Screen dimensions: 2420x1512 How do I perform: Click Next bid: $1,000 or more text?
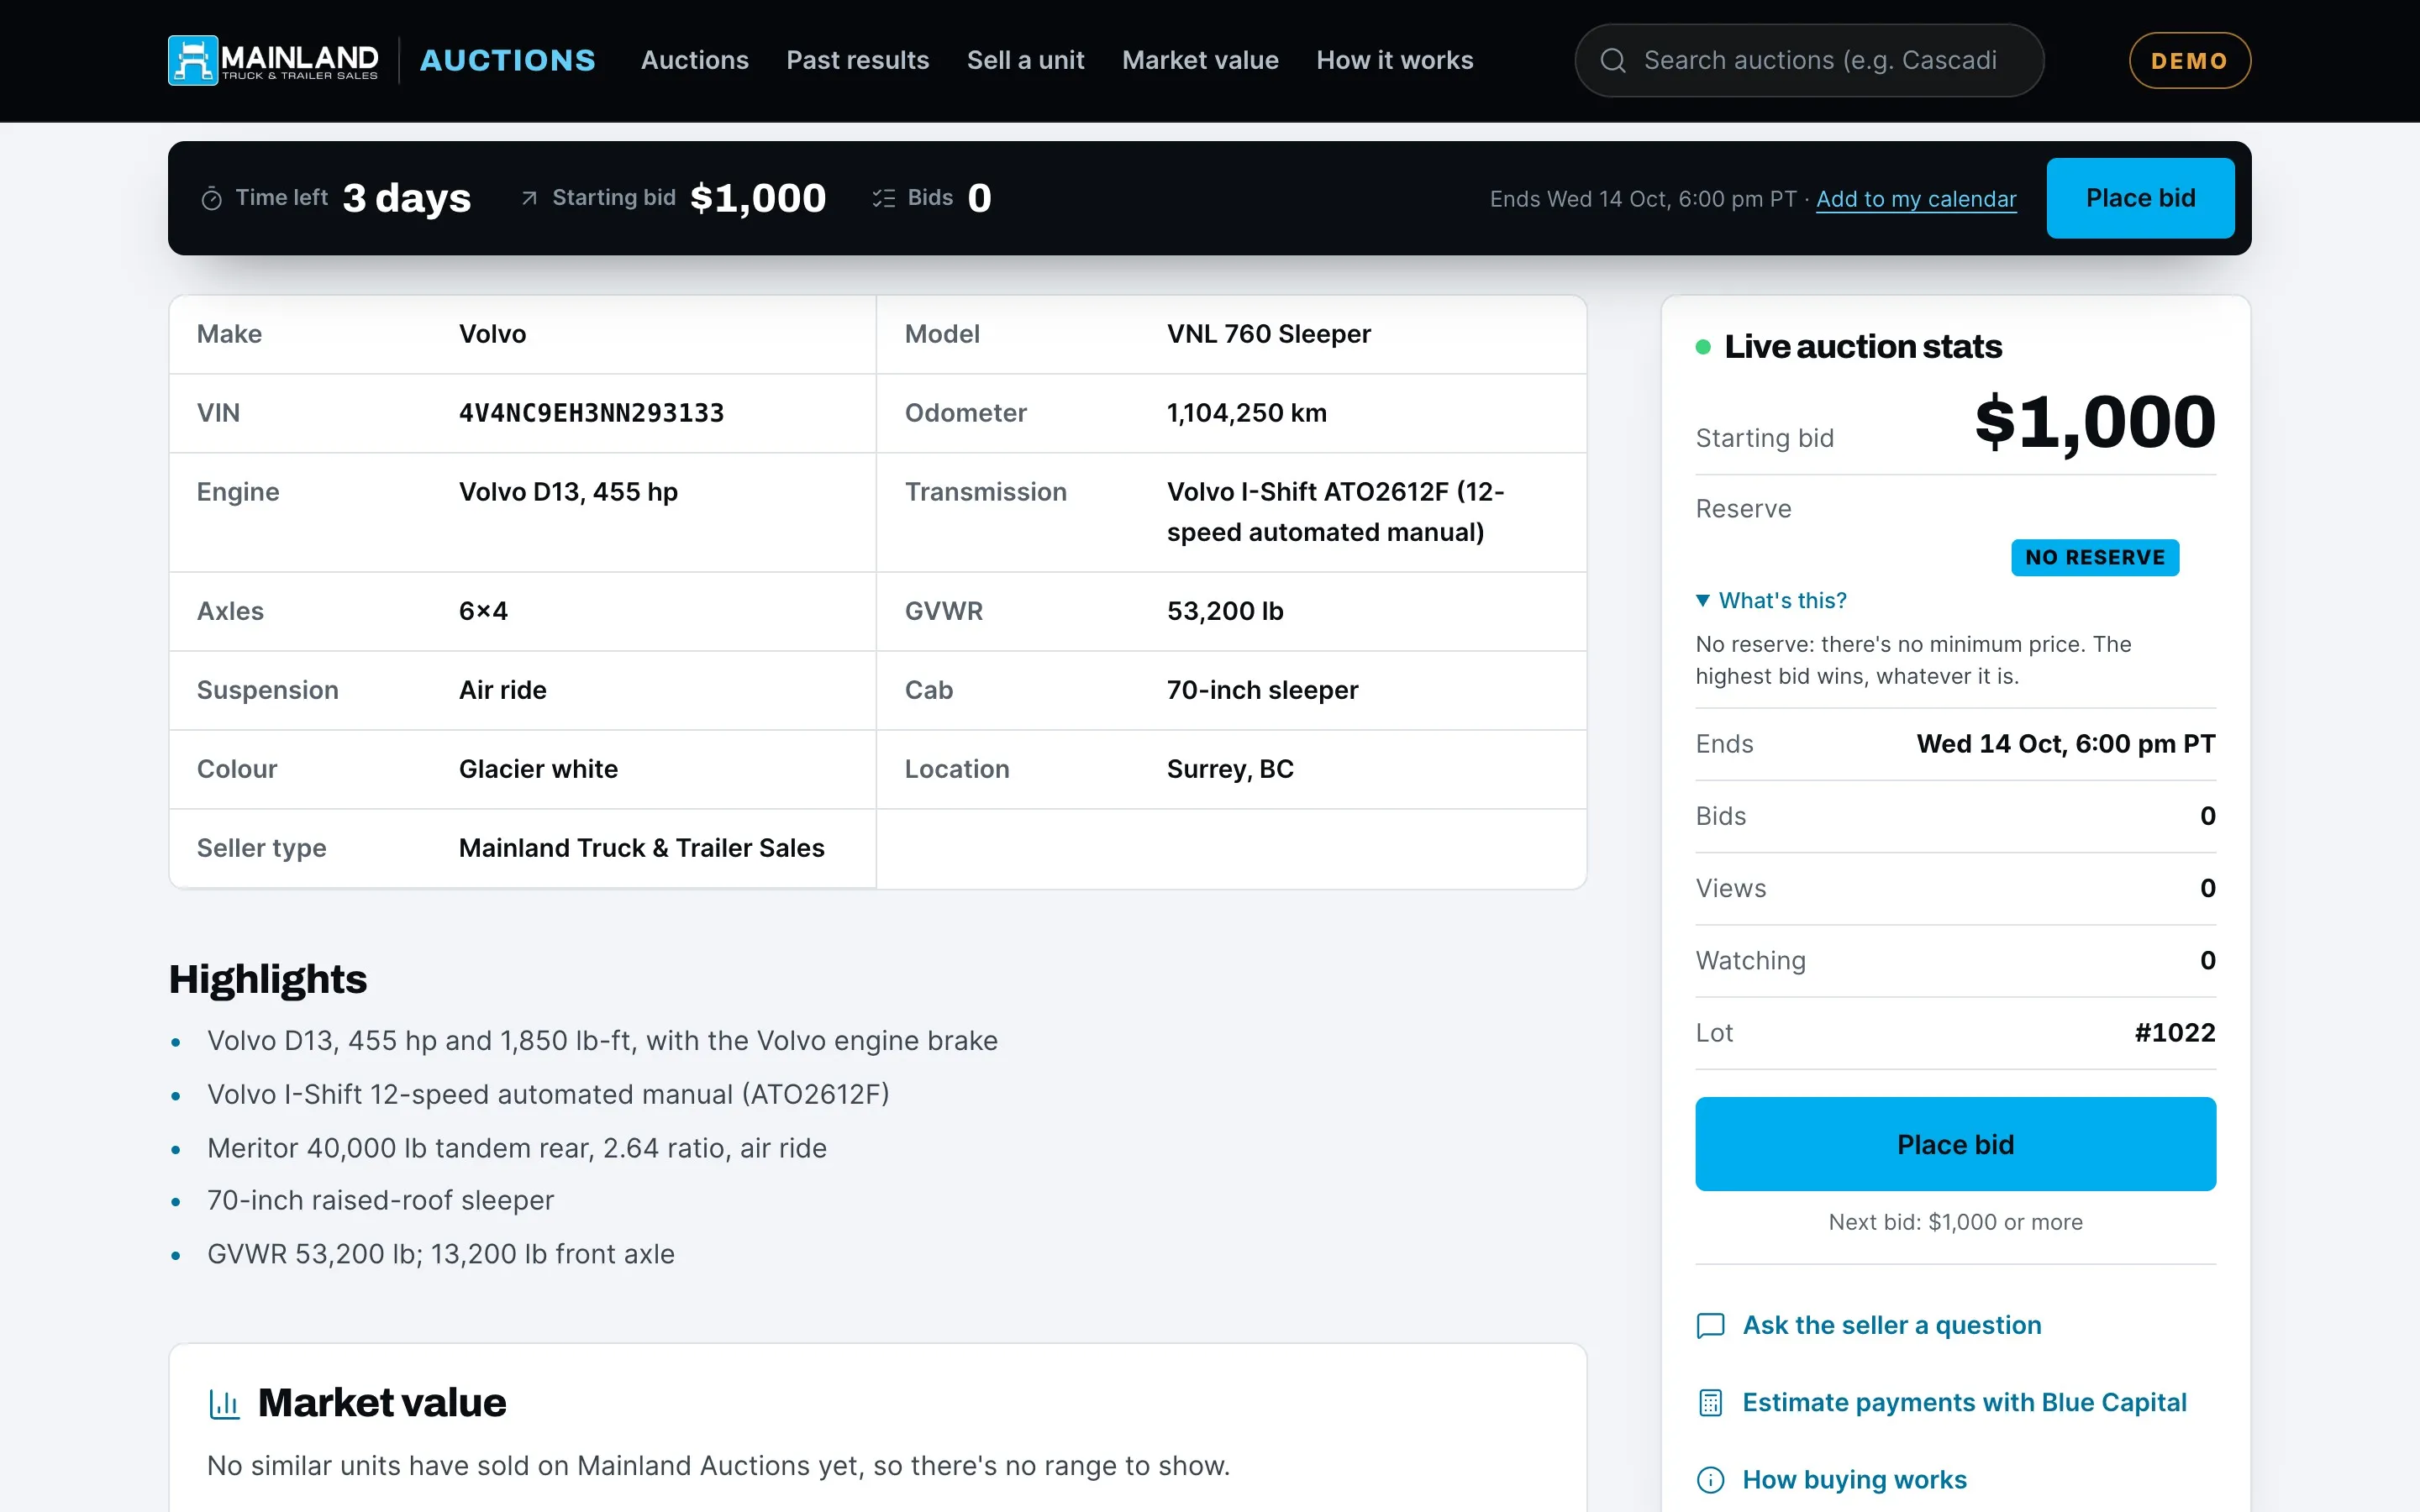tap(1956, 1222)
